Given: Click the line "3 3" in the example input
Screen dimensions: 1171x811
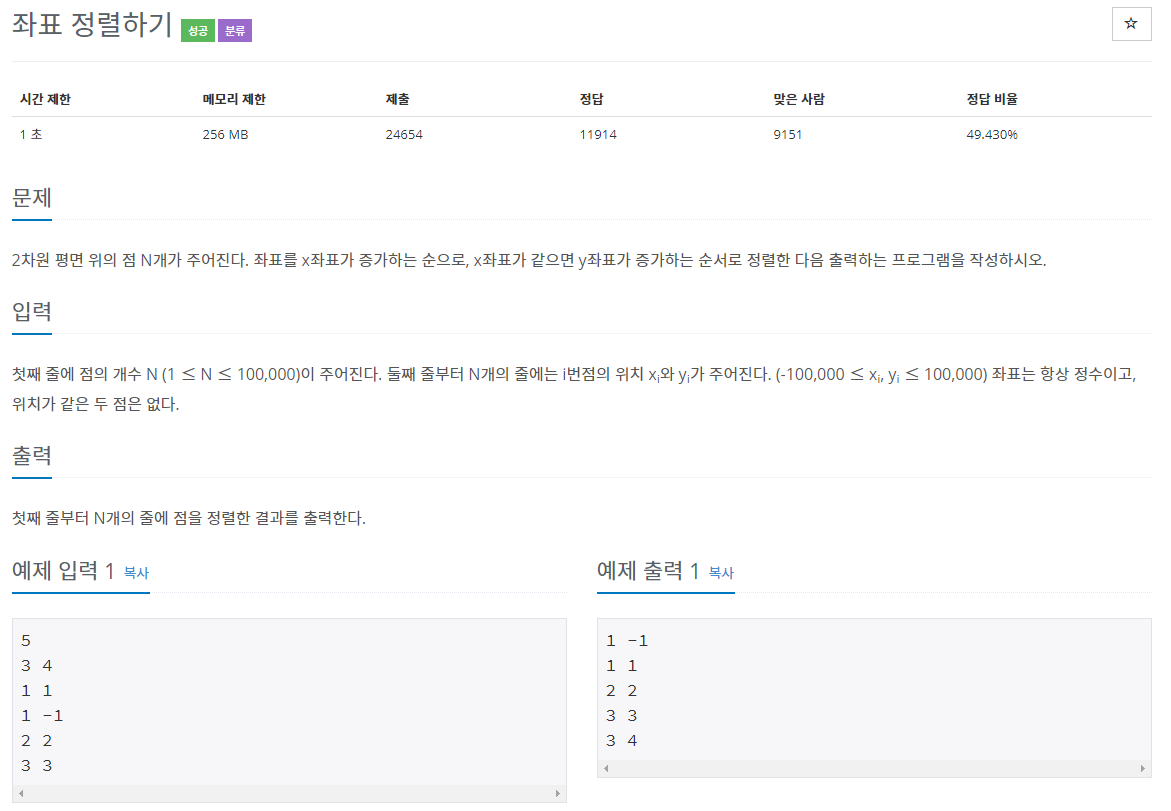Looking at the screenshot, I should pyautogui.click(x=37, y=766).
